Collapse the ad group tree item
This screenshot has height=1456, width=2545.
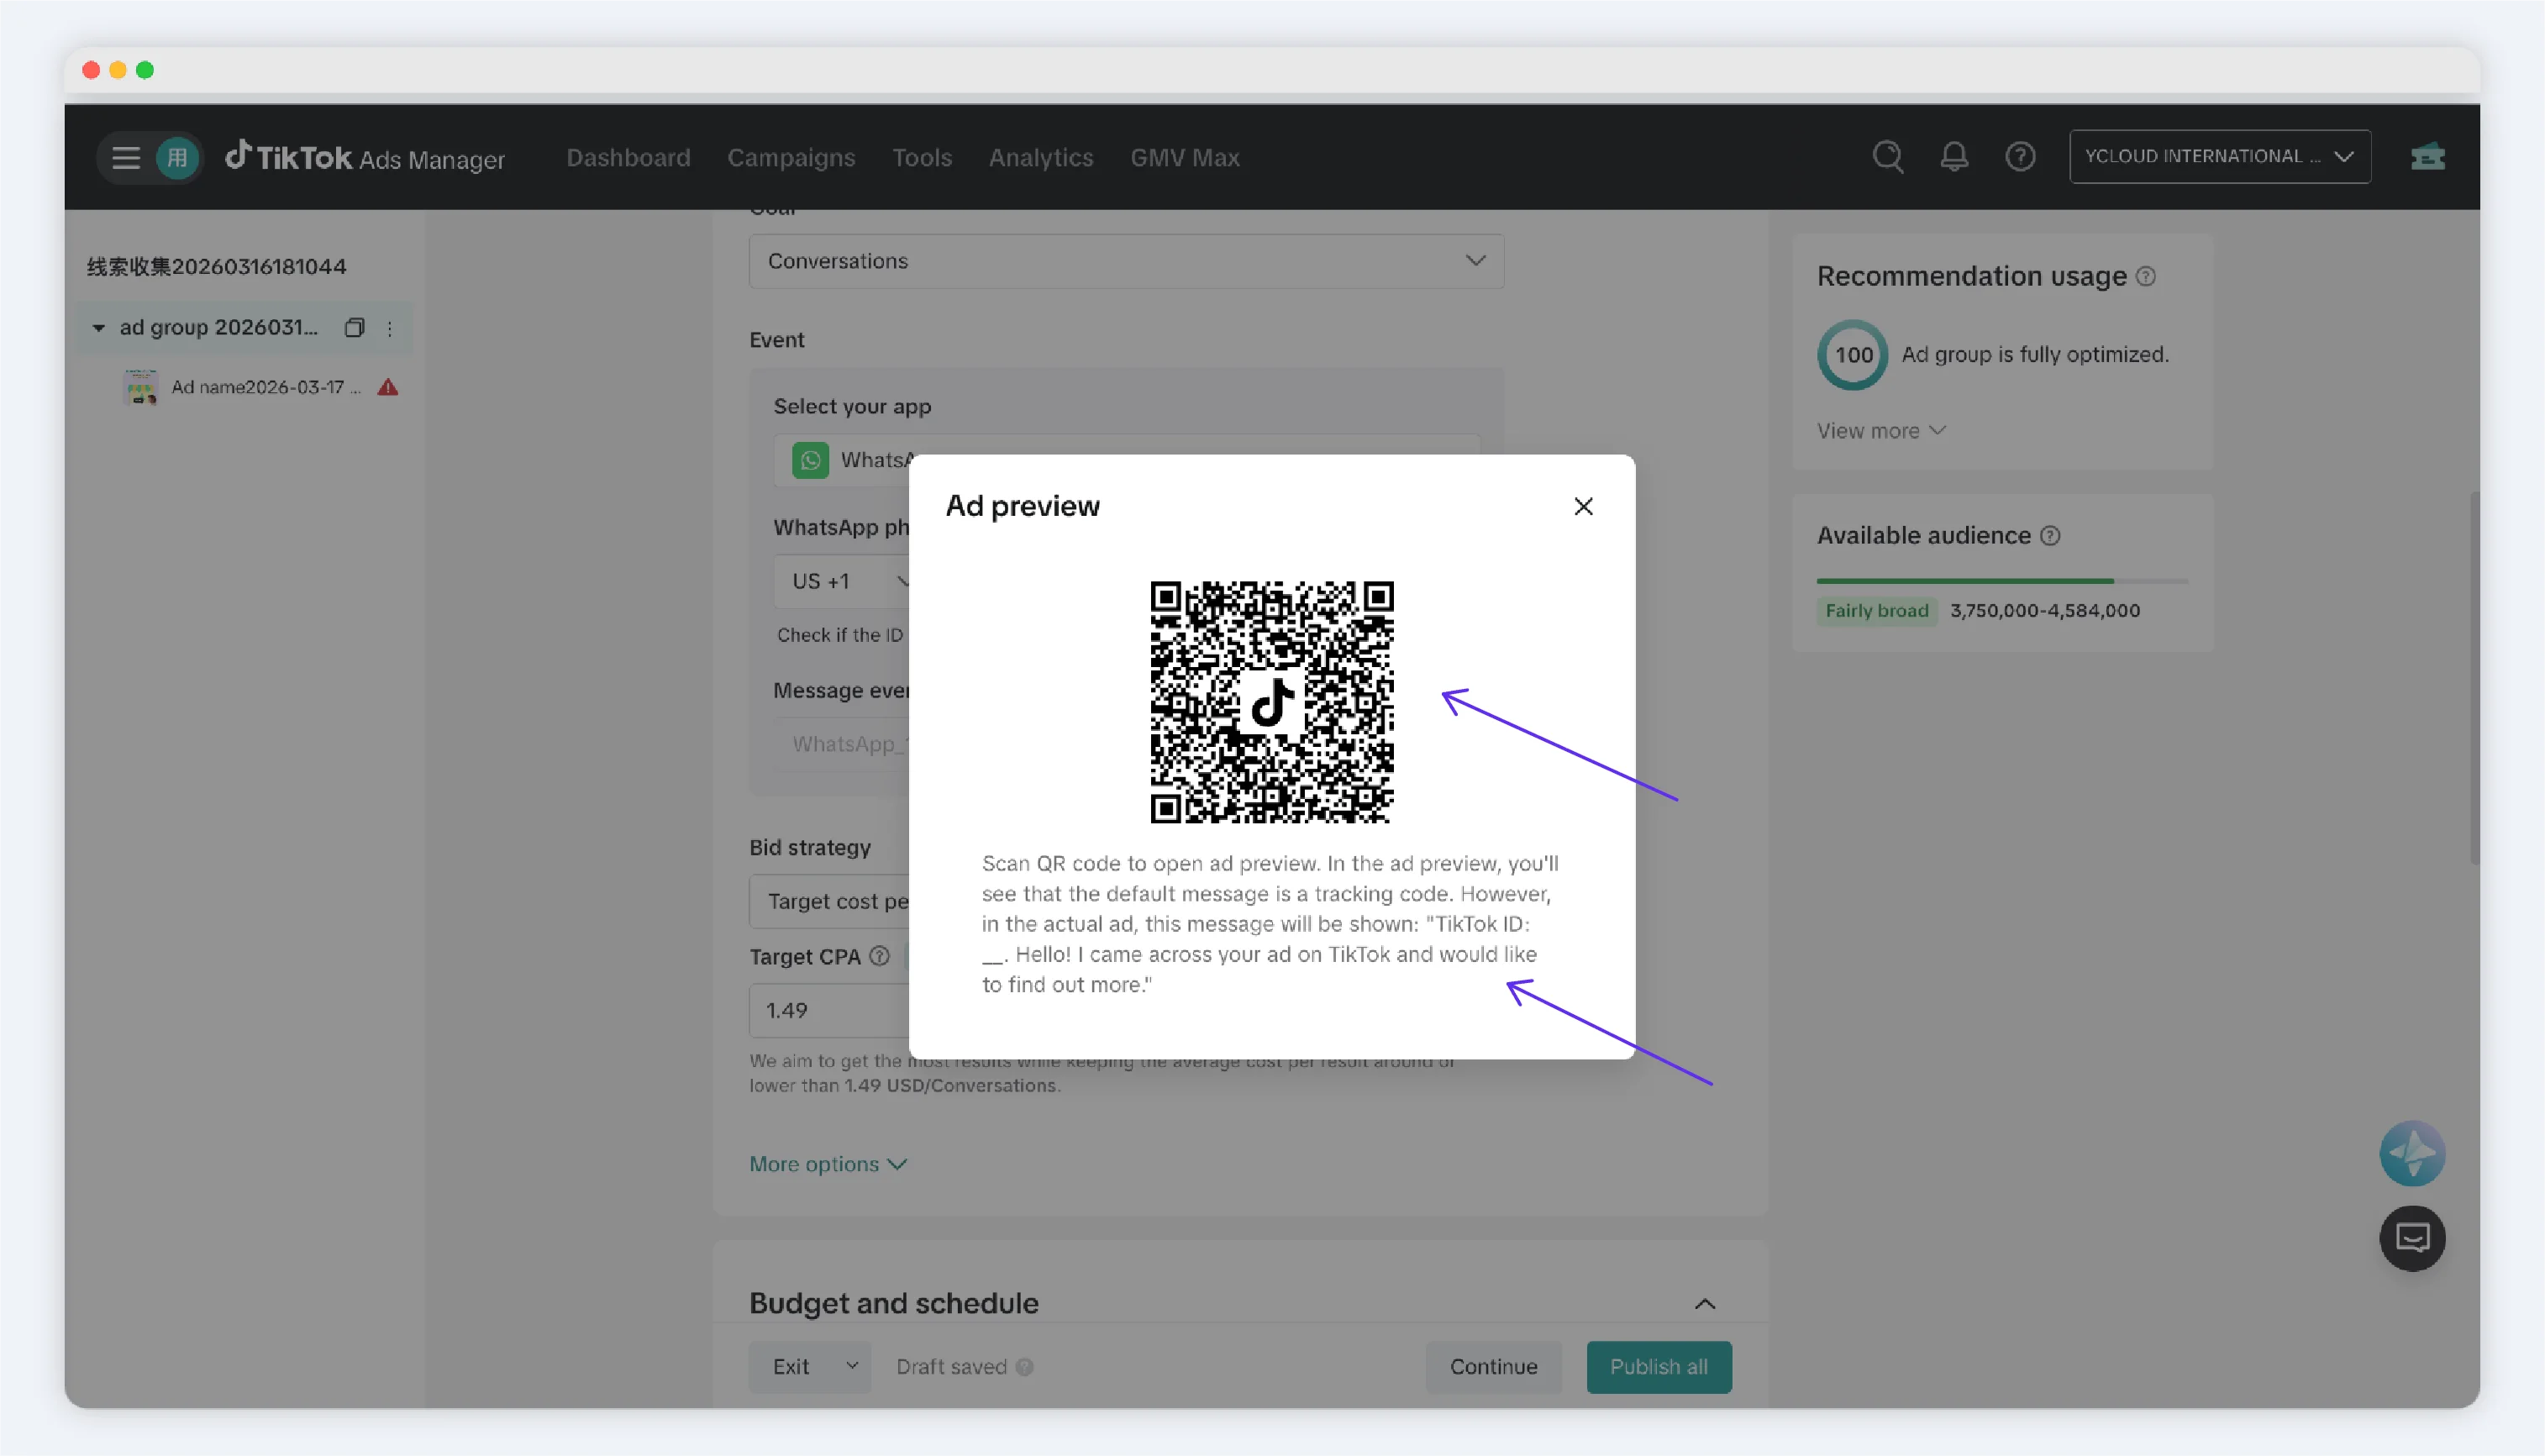[98, 328]
